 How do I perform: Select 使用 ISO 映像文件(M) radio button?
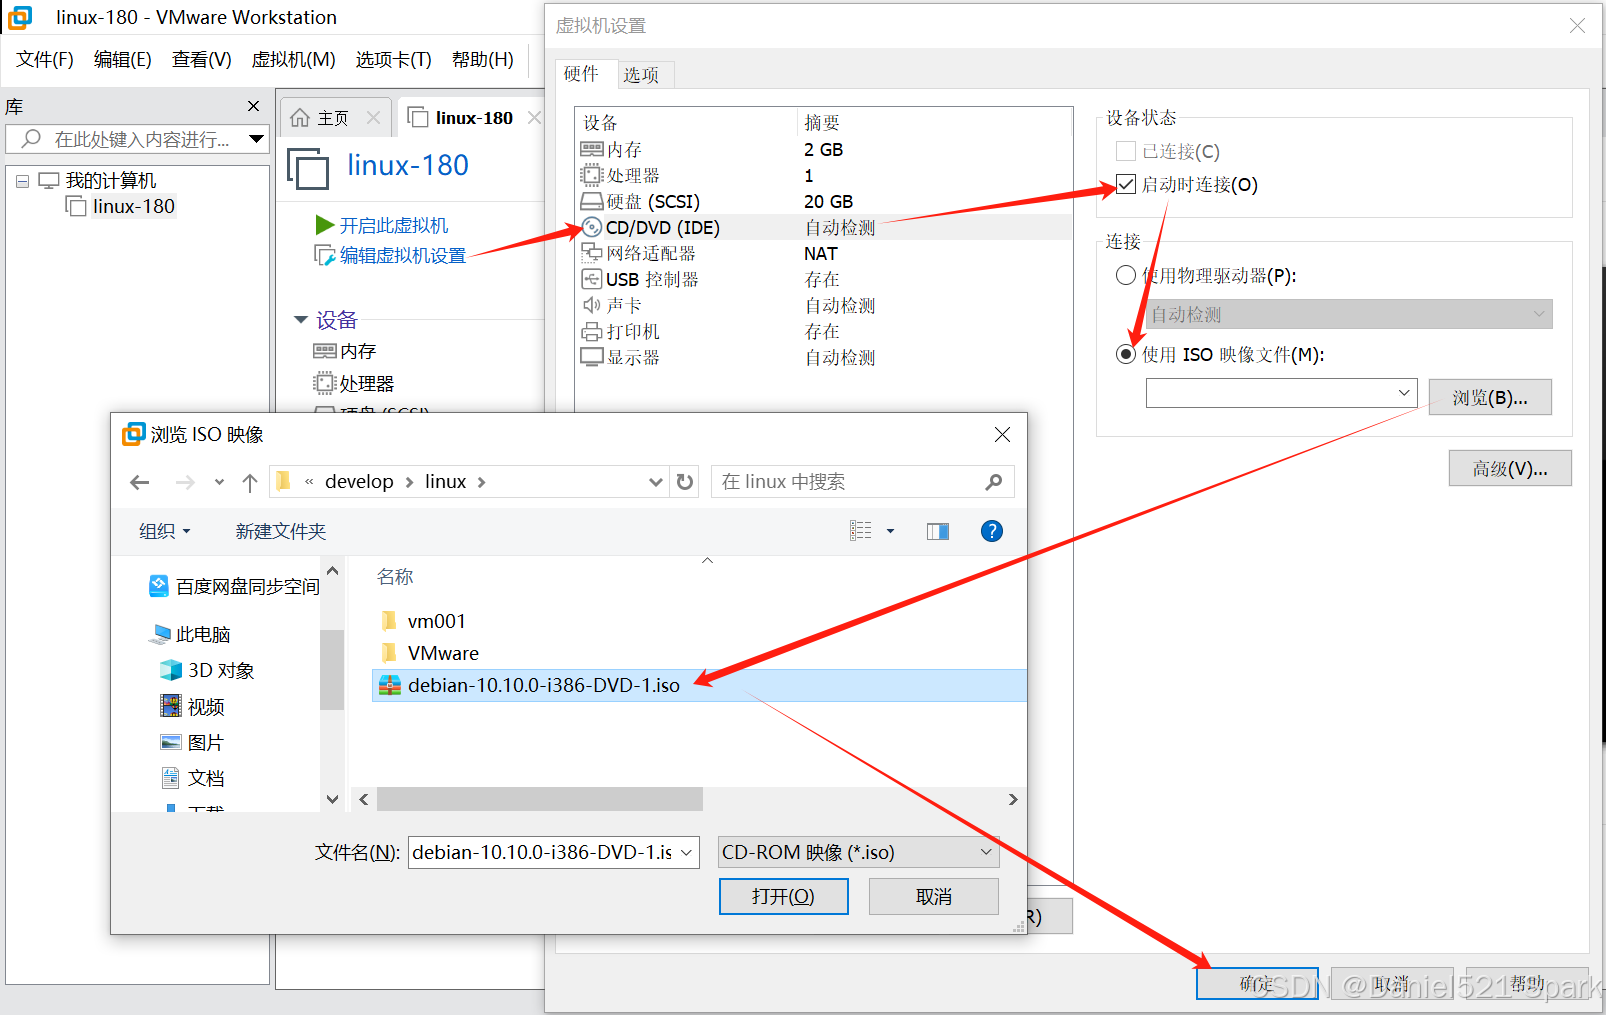click(x=1126, y=354)
